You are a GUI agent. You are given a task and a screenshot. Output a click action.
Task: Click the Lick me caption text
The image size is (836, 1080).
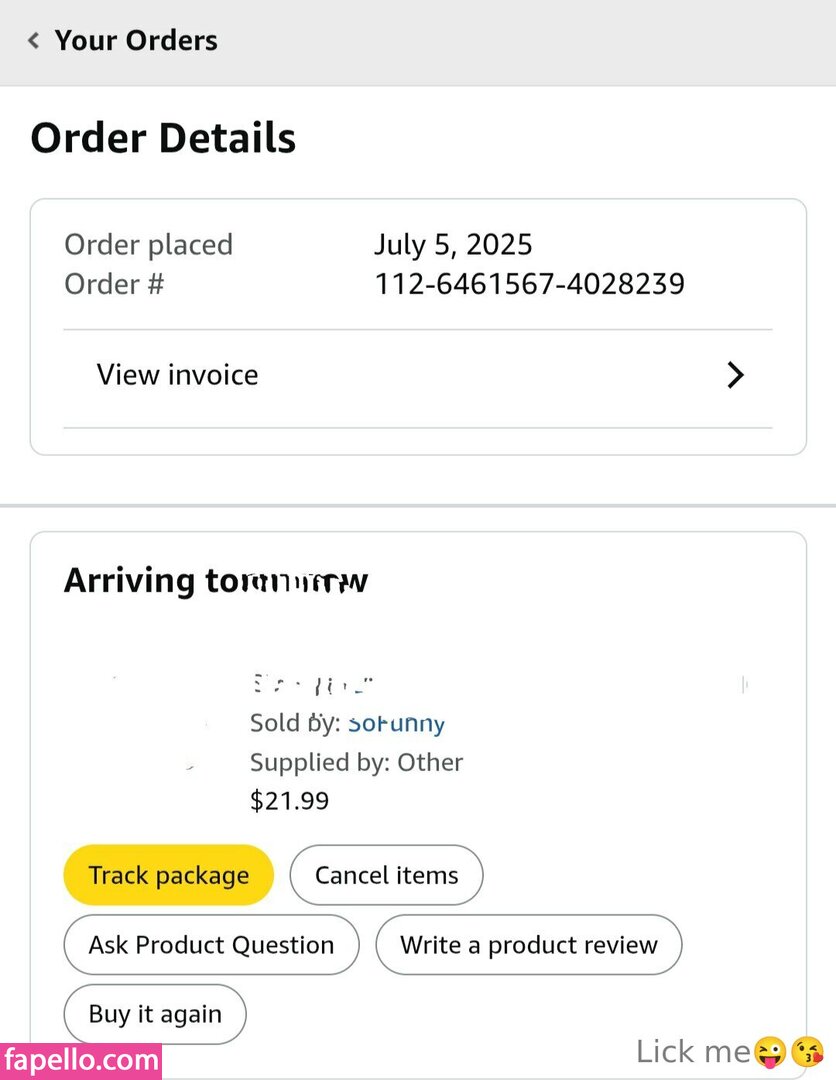pos(693,1051)
